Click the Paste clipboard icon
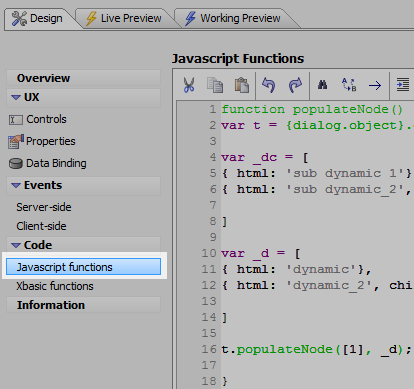This screenshot has height=389, width=414. coord(242,85)
